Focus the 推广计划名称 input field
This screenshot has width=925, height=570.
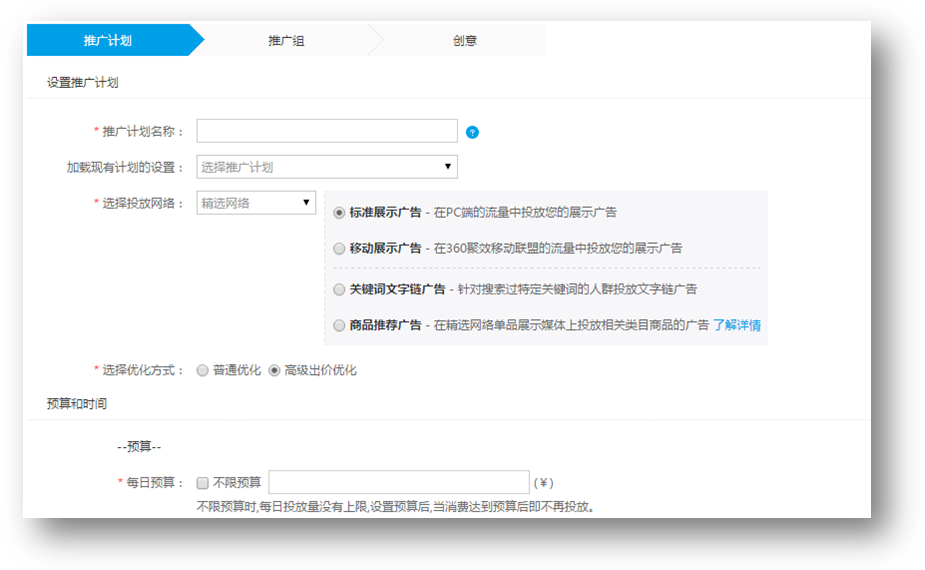327,131
